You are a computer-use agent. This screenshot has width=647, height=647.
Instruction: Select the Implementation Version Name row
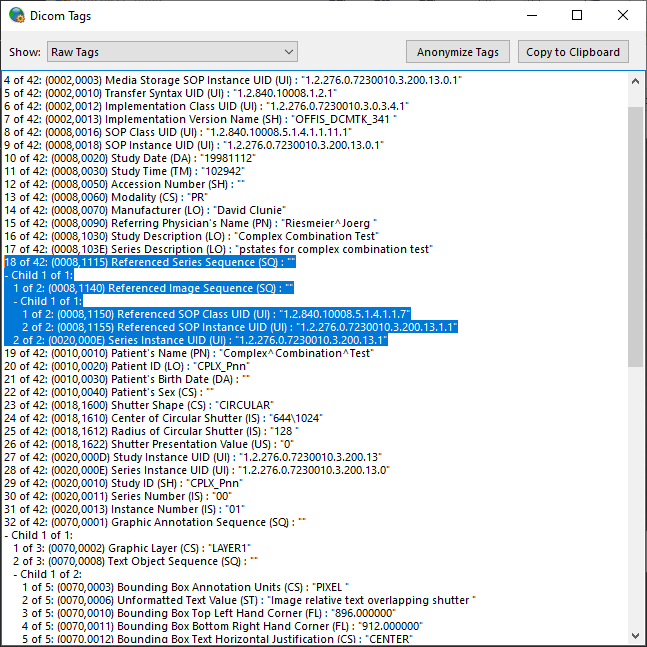pyautogui.click(x=200, y=119)
